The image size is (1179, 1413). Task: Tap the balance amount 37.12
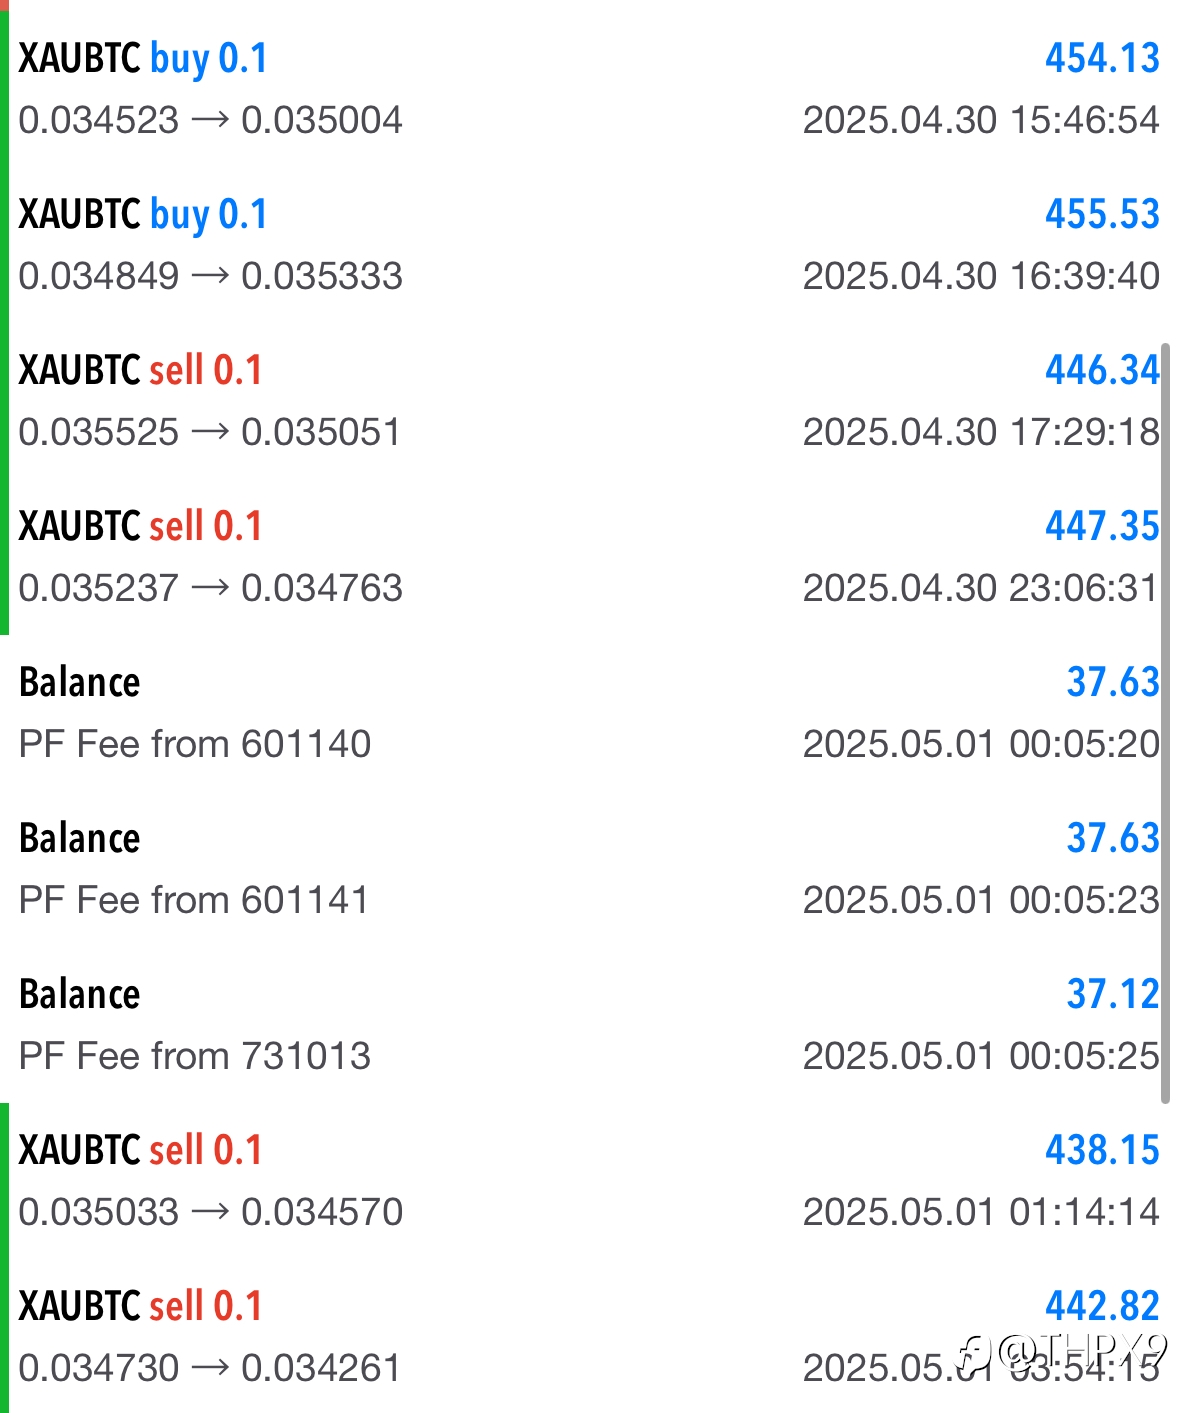(x=1113, y=994)
